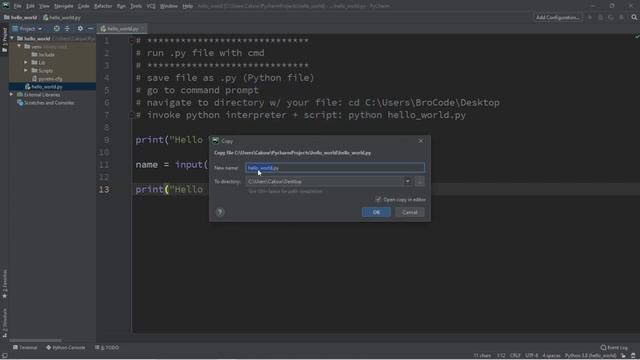The image size is (640, 360).
Task: Click the Add Configuration... button
Action: (x=558, y=18)
